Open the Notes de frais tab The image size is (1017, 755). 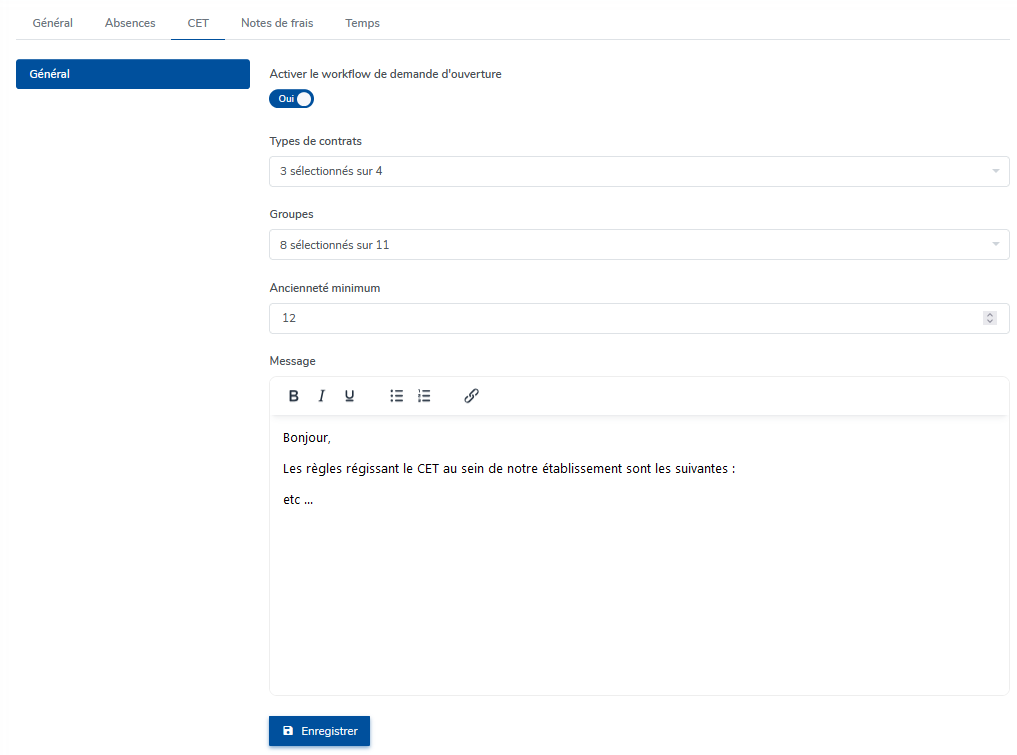277,23
